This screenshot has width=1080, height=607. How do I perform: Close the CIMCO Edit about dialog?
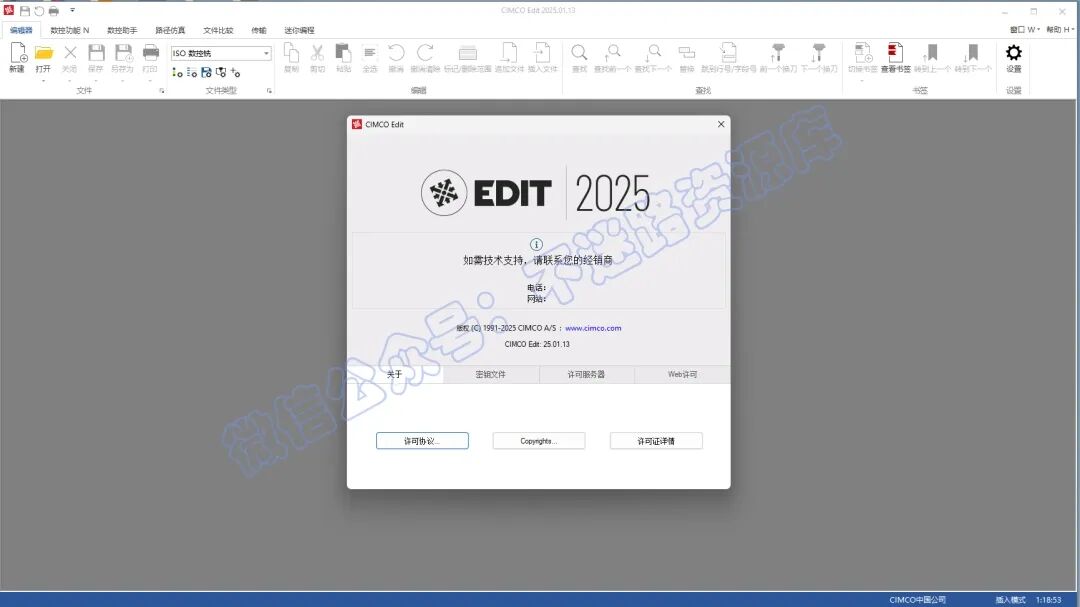click(x=721, y=124)
